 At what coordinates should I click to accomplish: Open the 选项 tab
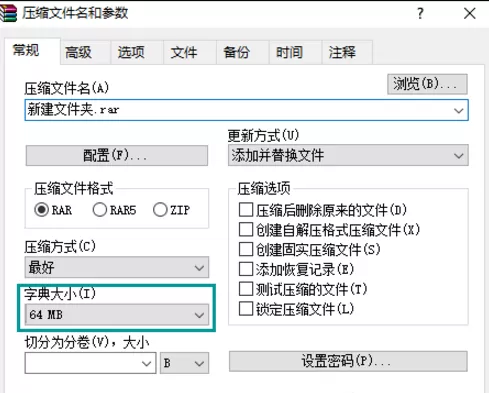pos(137,52)
